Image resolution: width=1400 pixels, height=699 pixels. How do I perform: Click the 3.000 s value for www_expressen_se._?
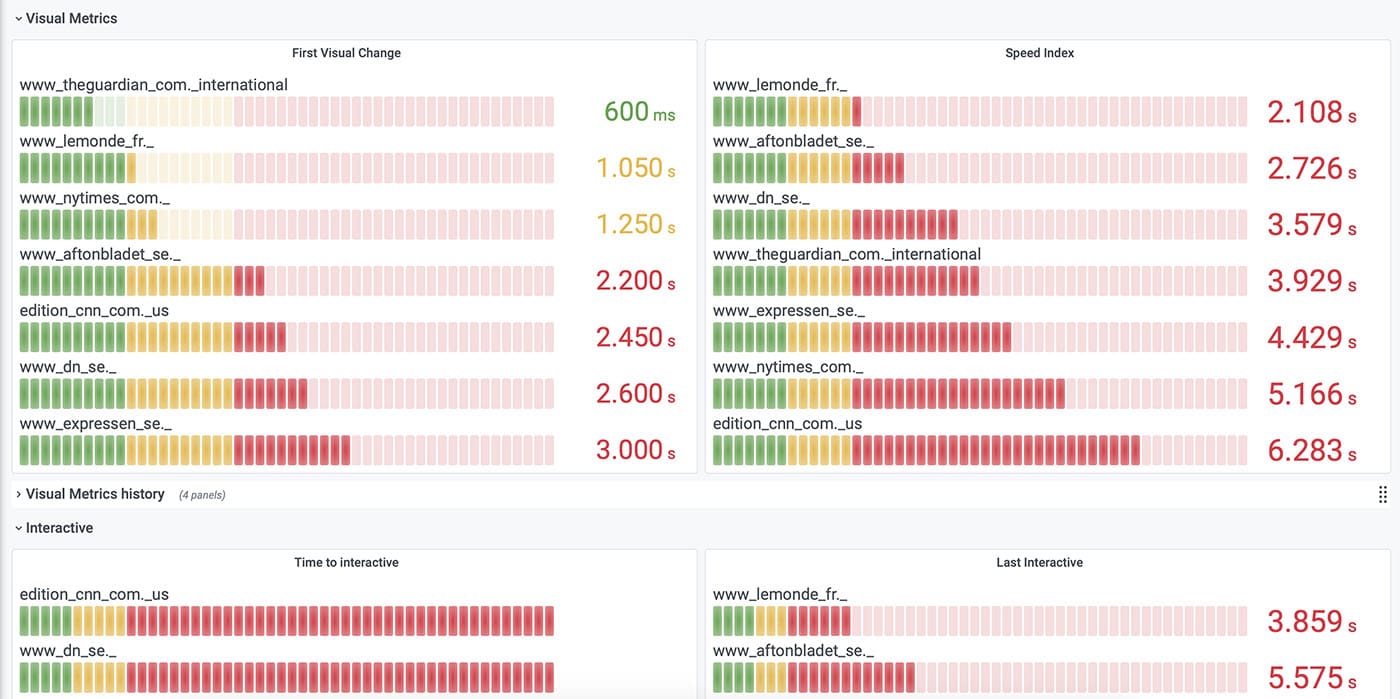(635, 450)
